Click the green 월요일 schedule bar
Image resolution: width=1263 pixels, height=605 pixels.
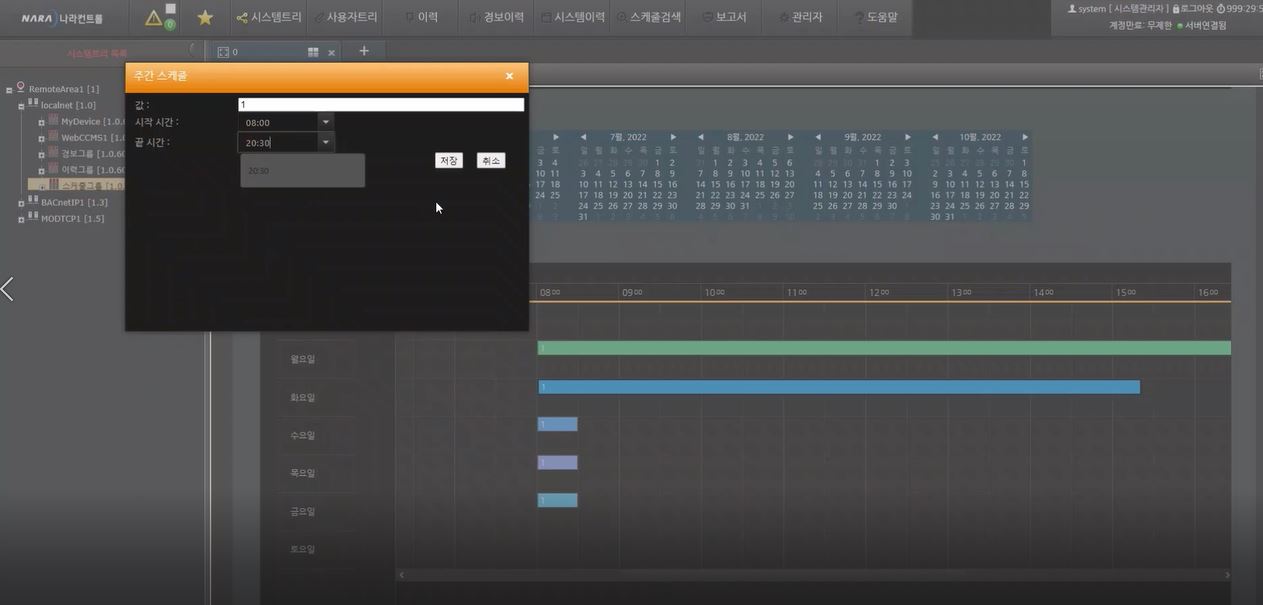[x=884, y=348]
